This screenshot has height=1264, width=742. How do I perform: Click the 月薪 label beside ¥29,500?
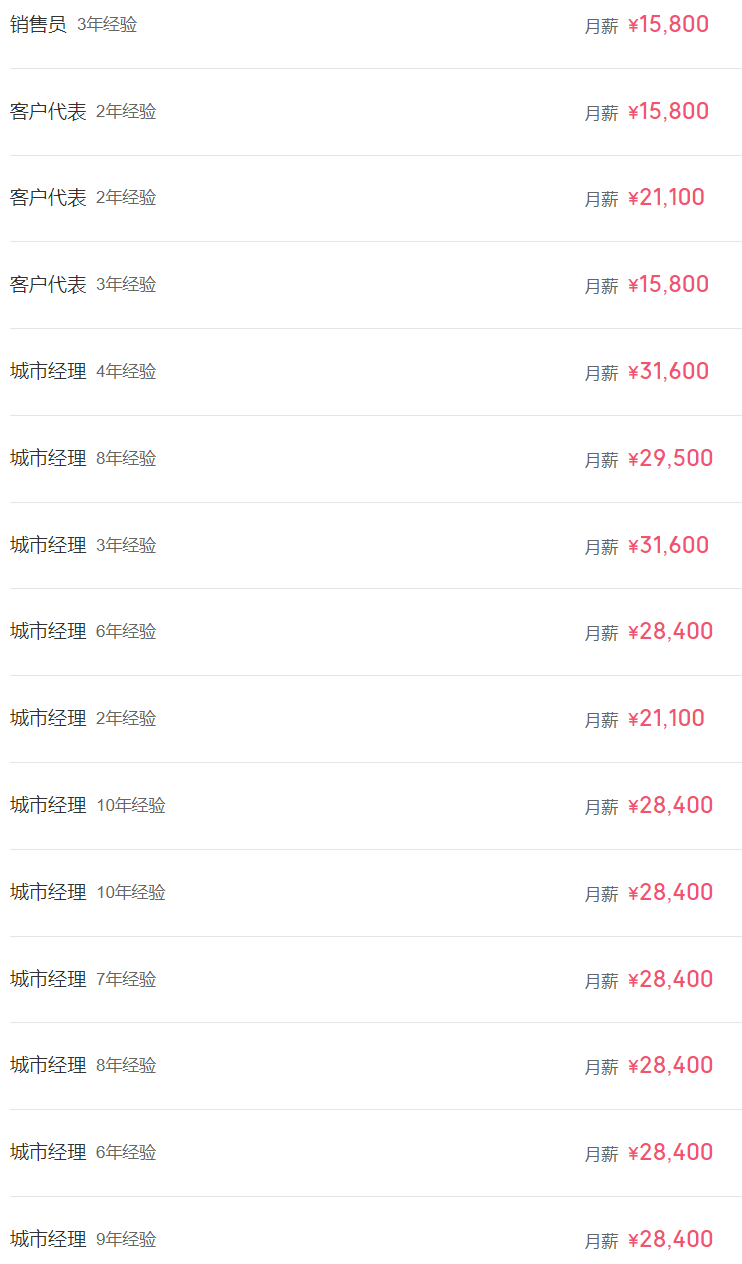pos(601,461)
